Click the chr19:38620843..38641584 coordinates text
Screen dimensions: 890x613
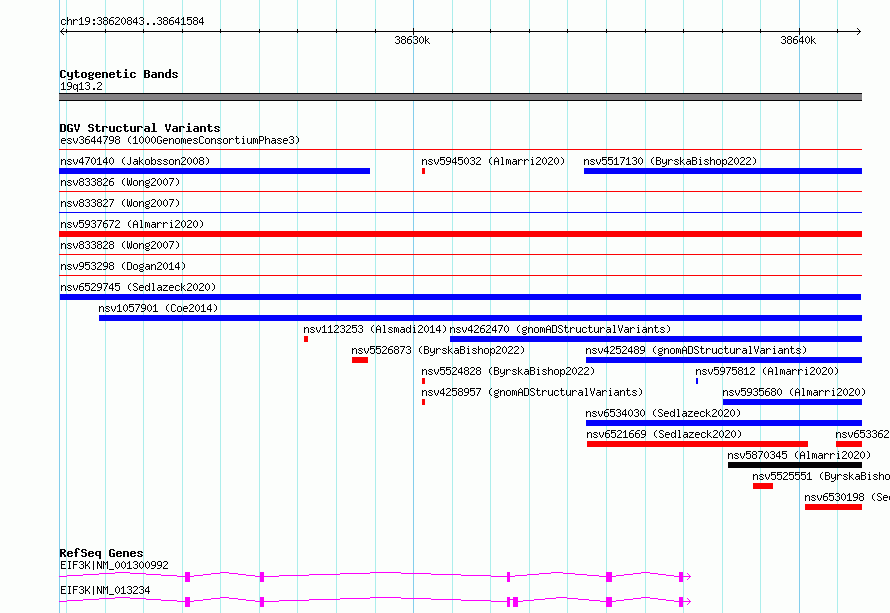pyautogui.click(x=132, y=21)
